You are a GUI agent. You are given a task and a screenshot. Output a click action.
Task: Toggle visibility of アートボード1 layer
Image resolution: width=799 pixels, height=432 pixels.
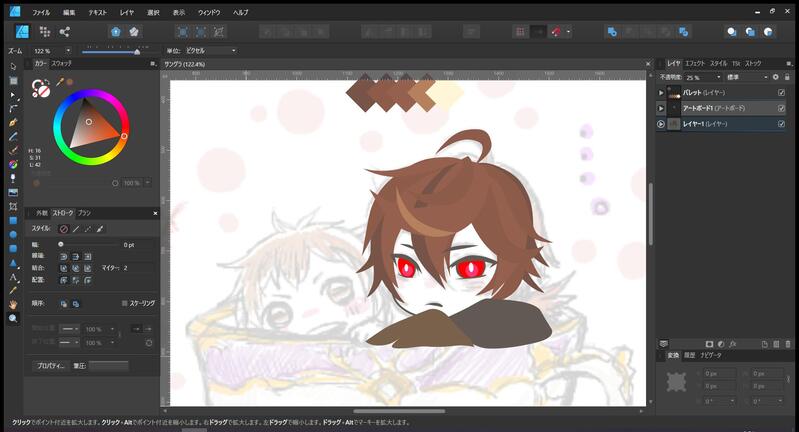781,108
